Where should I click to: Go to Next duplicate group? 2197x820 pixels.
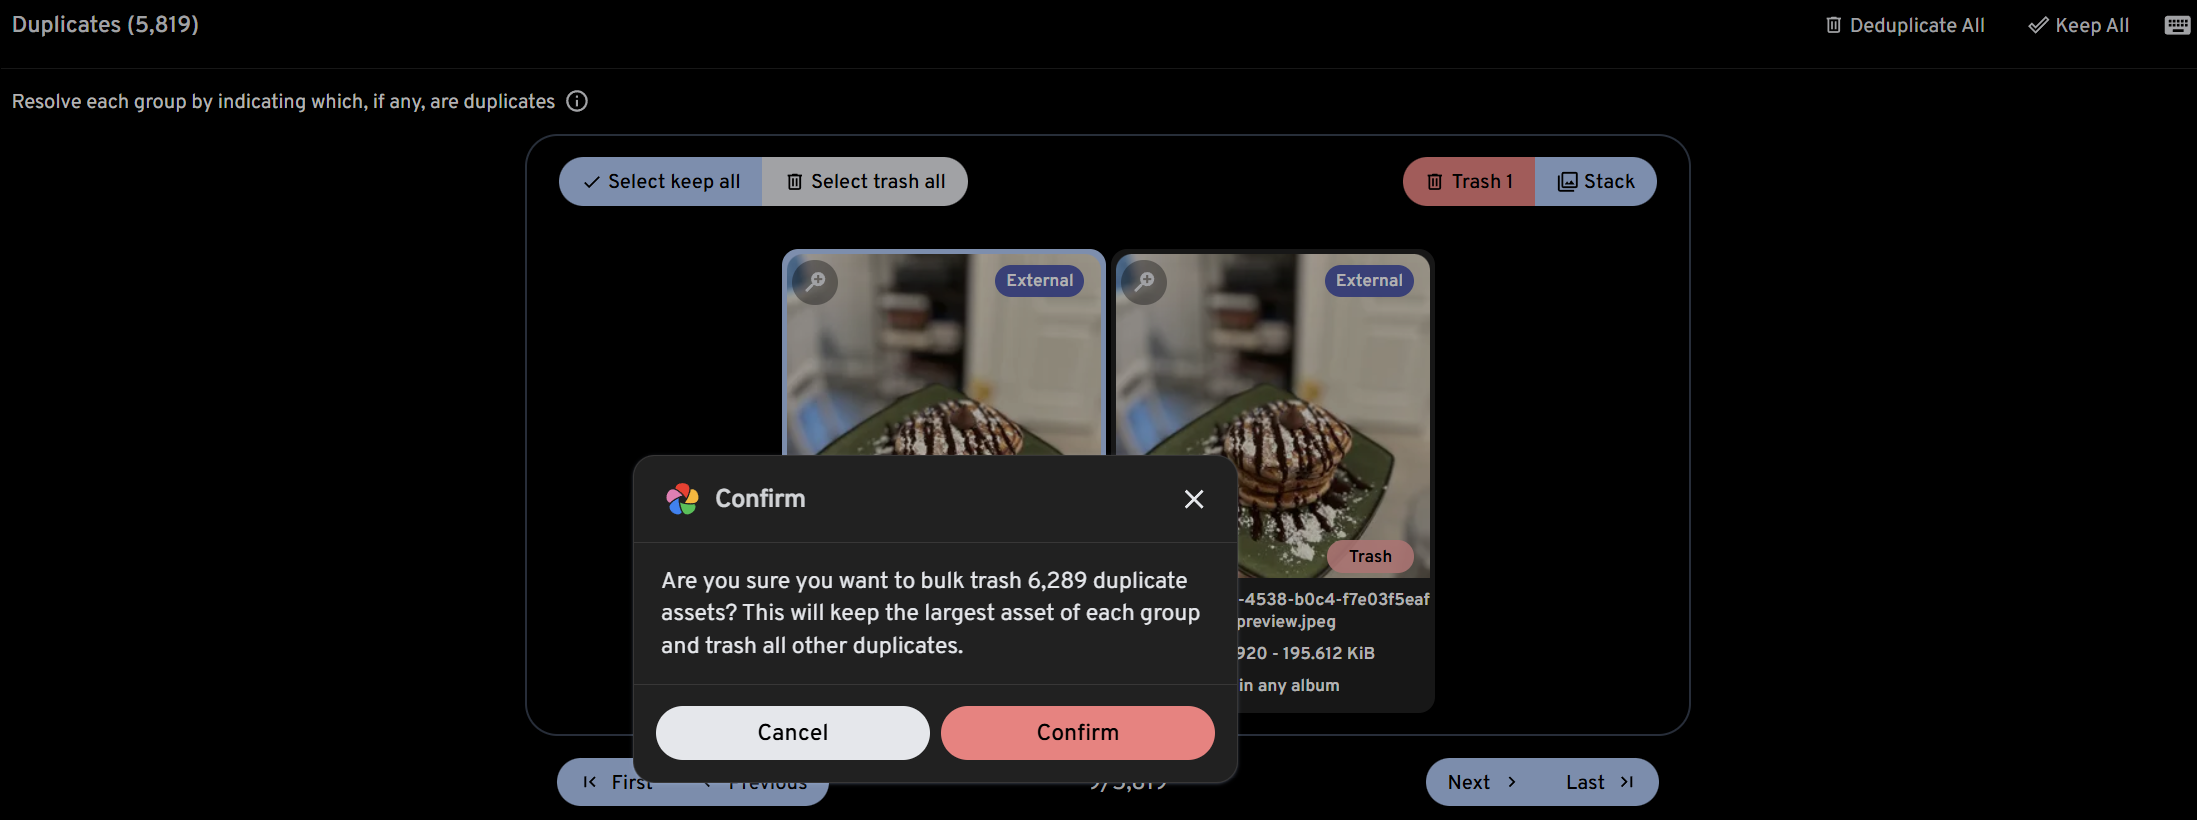tap(1483, 782)
